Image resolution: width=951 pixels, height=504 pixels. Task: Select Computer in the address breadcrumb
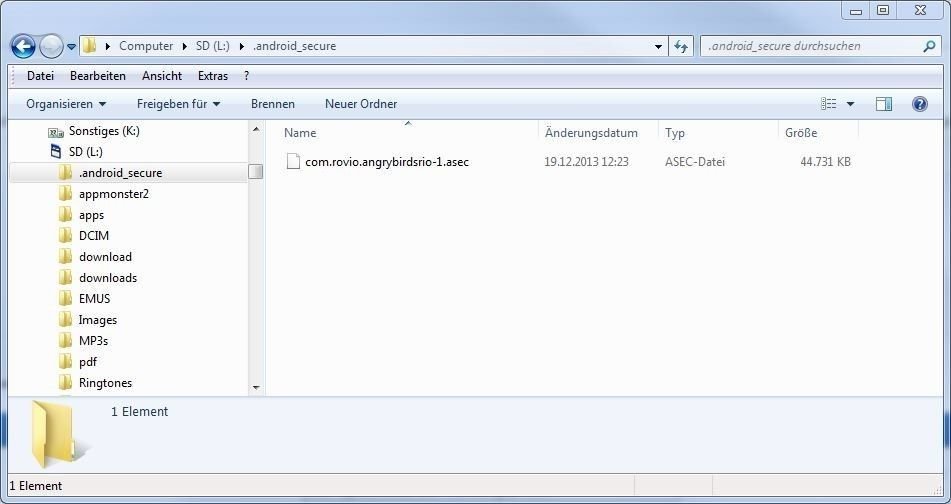pos(146,46)
